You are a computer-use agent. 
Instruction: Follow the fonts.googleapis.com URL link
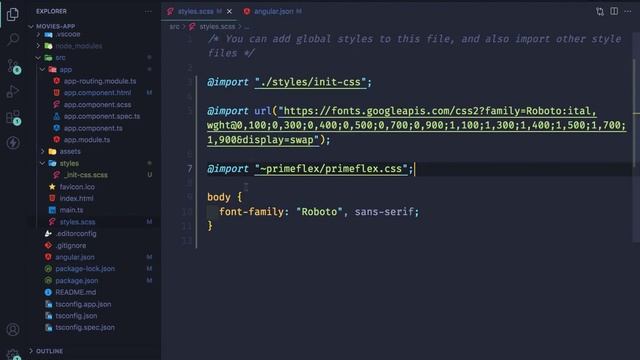click(416, 125)
